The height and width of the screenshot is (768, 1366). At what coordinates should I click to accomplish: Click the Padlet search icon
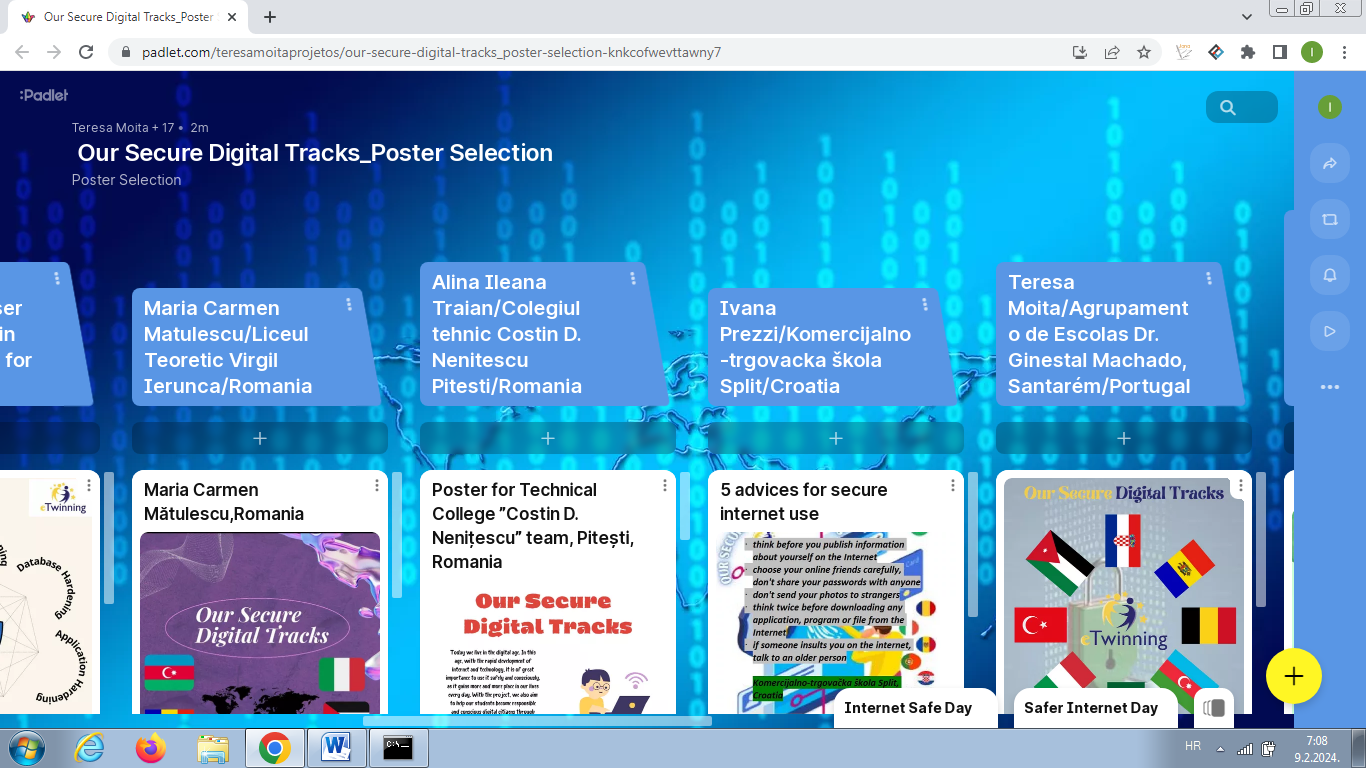[1229, 108]
